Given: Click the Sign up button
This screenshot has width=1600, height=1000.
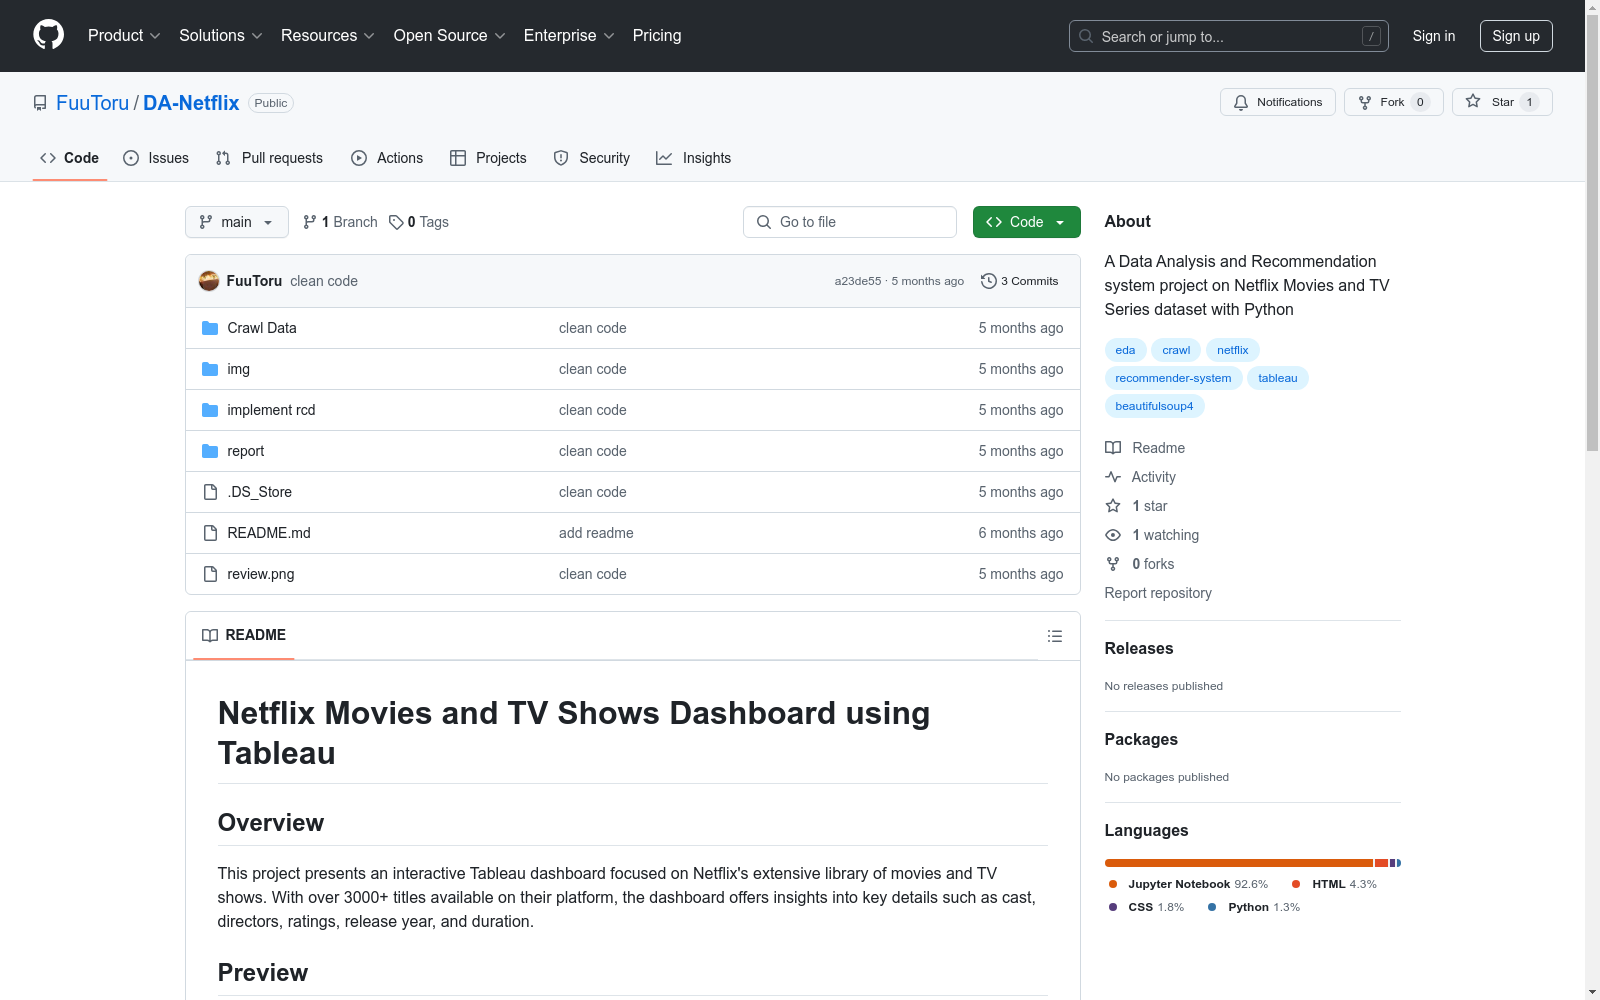Looking at the screenshot, I should (1516, 36).
